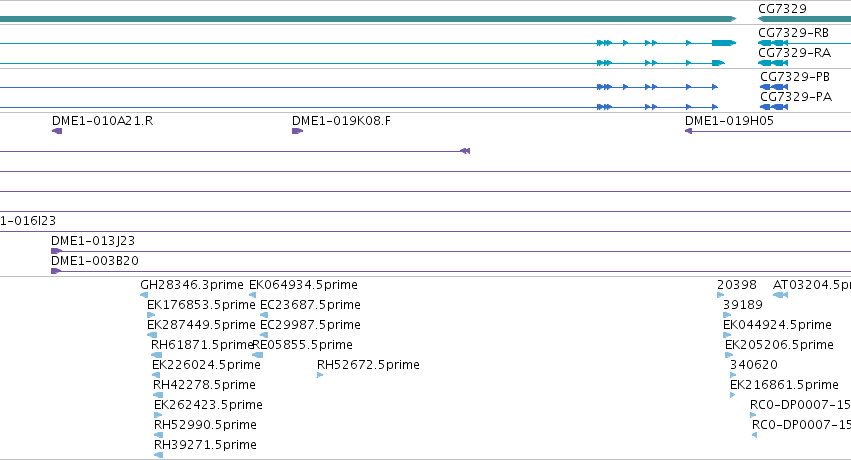
Task: Select the EK044924.5prime EST arrow
Action: click(727, 335)
